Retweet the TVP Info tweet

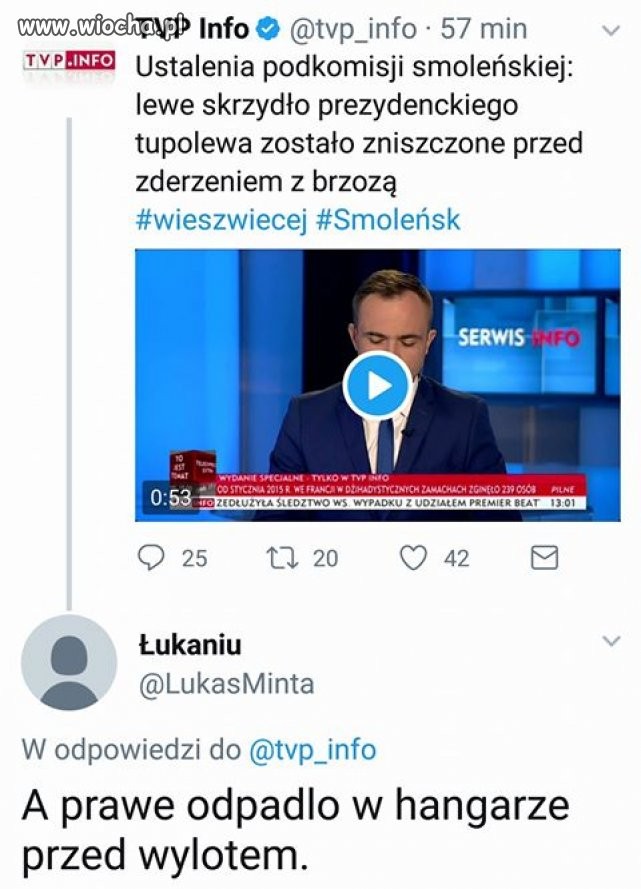[x=280, y=557]
